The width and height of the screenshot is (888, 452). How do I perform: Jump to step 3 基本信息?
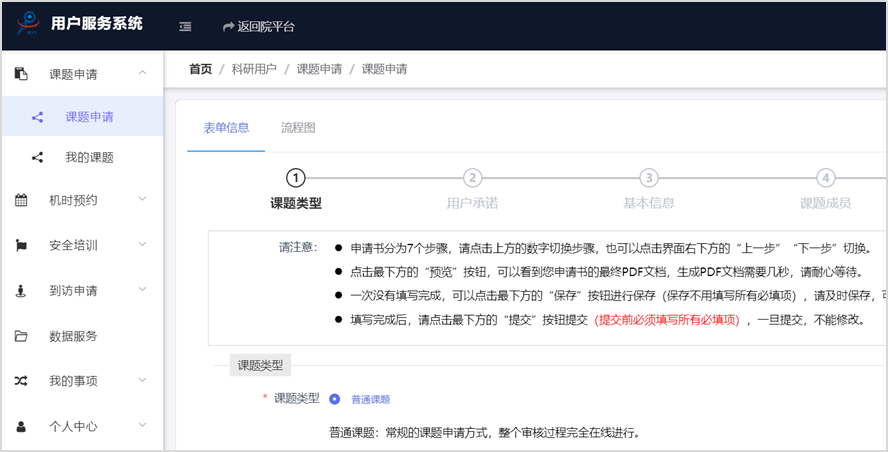648,178
